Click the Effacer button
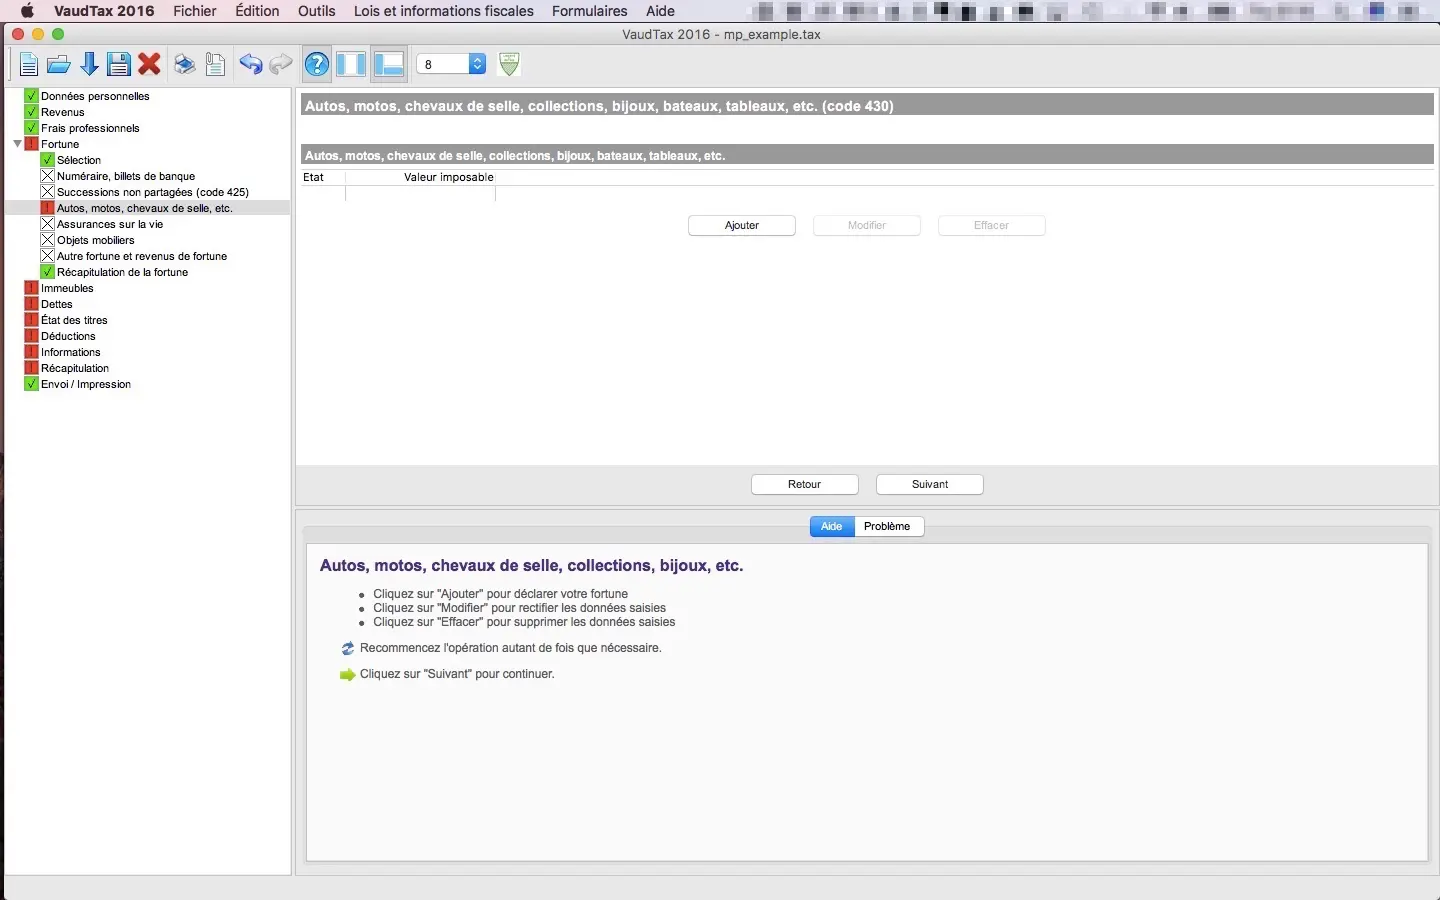This screenshot has width=1440, height=900. pyautogui.click(x=992, y=226)
